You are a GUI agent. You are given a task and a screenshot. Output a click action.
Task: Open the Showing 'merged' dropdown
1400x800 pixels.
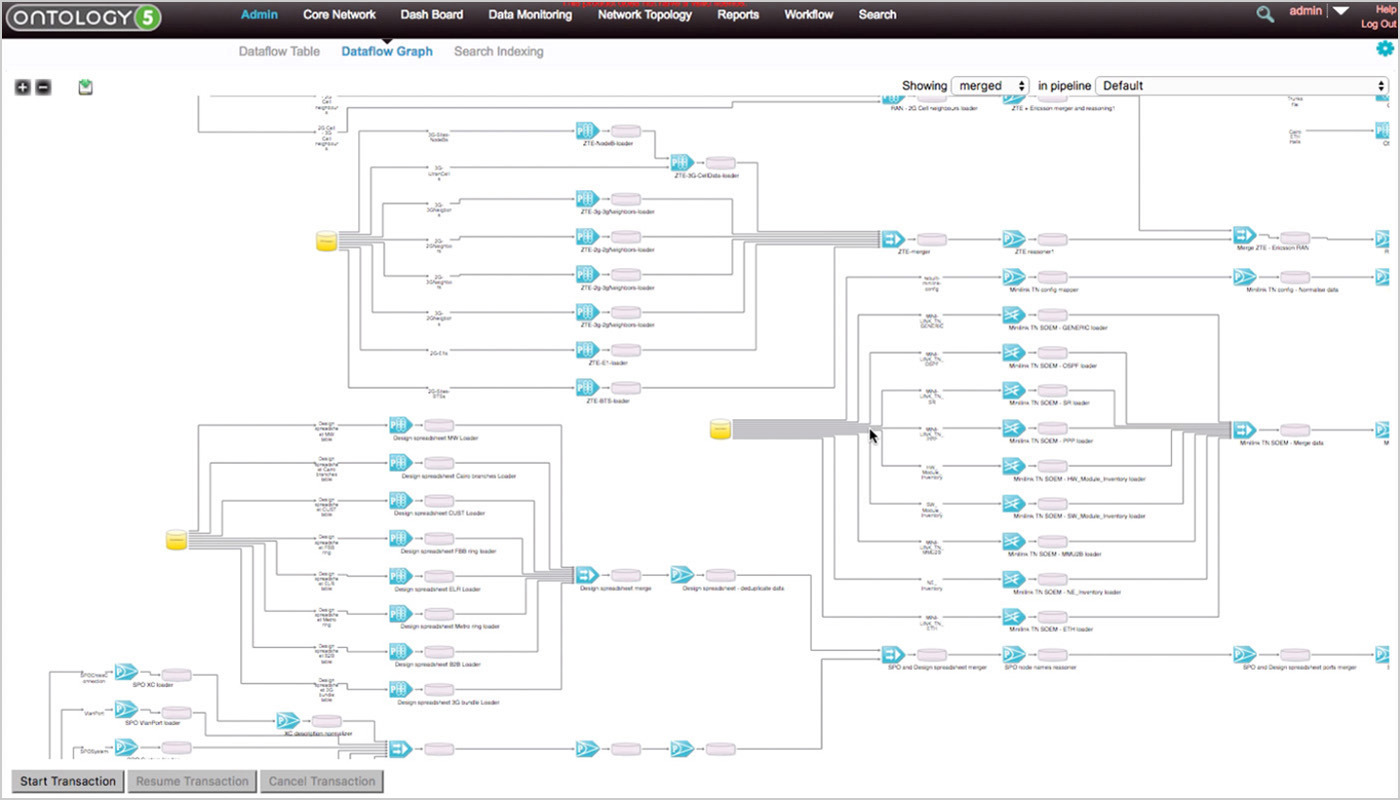pyautogui.click(x=990, y=86)
